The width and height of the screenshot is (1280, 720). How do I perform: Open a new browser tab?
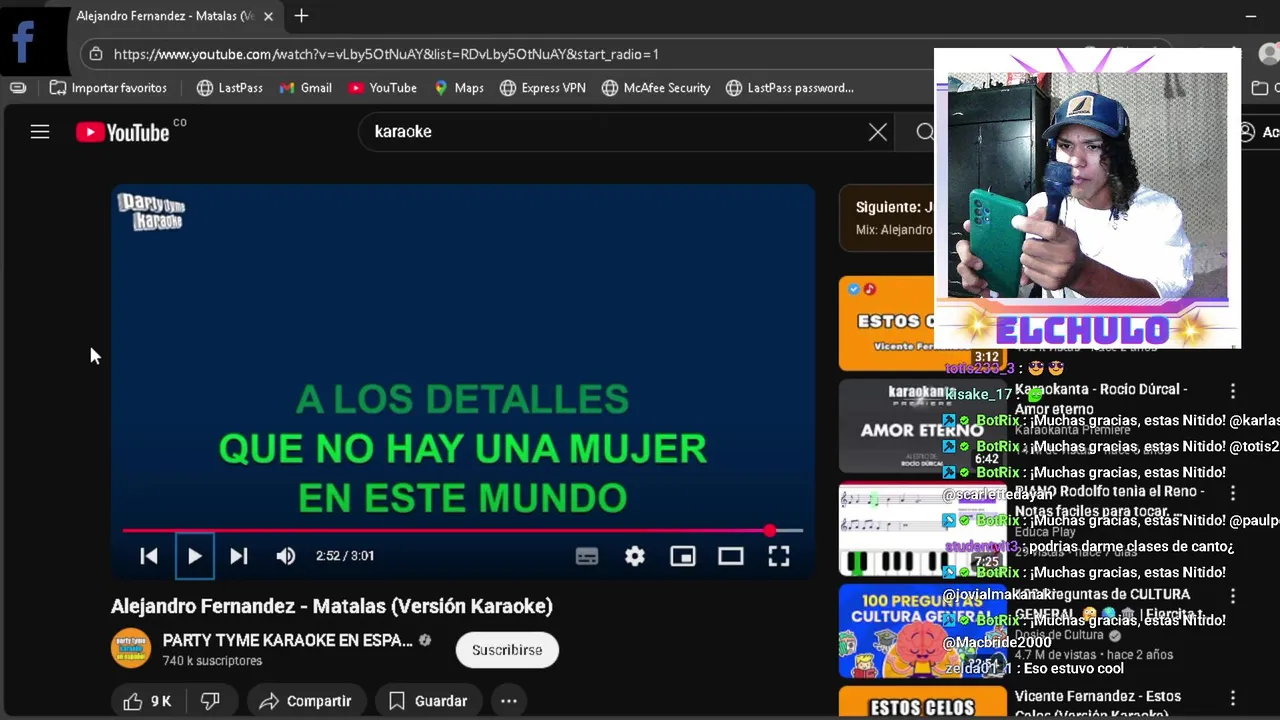click(301, 16)
